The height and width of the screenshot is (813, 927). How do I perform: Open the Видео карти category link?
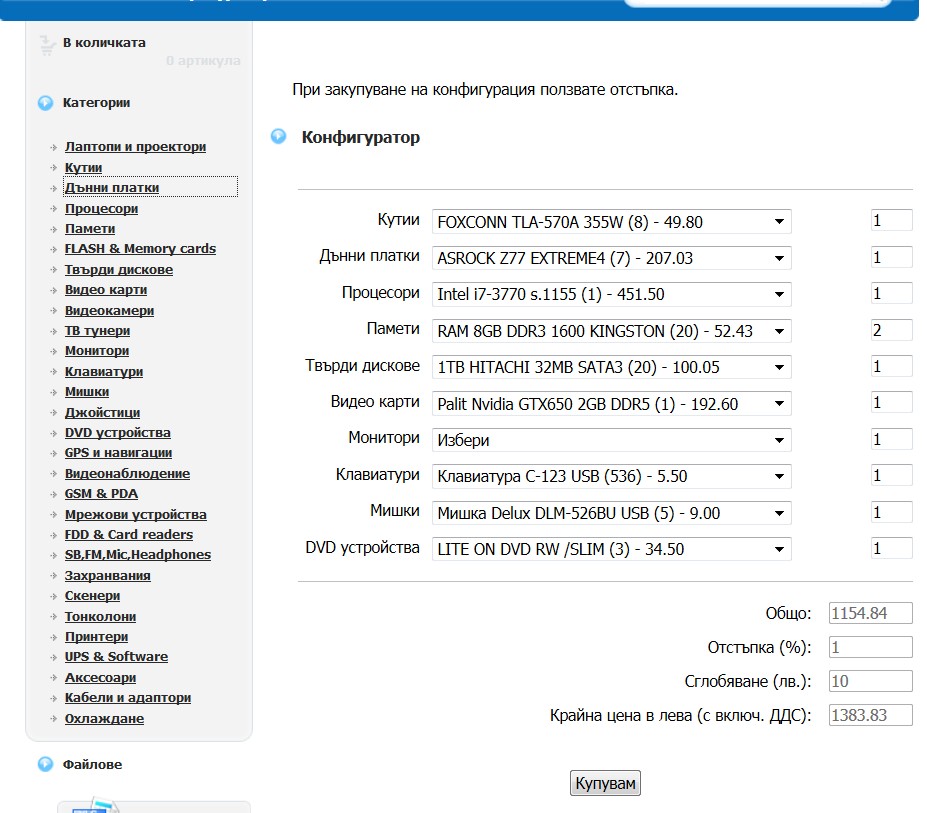(x=106, y=290)
